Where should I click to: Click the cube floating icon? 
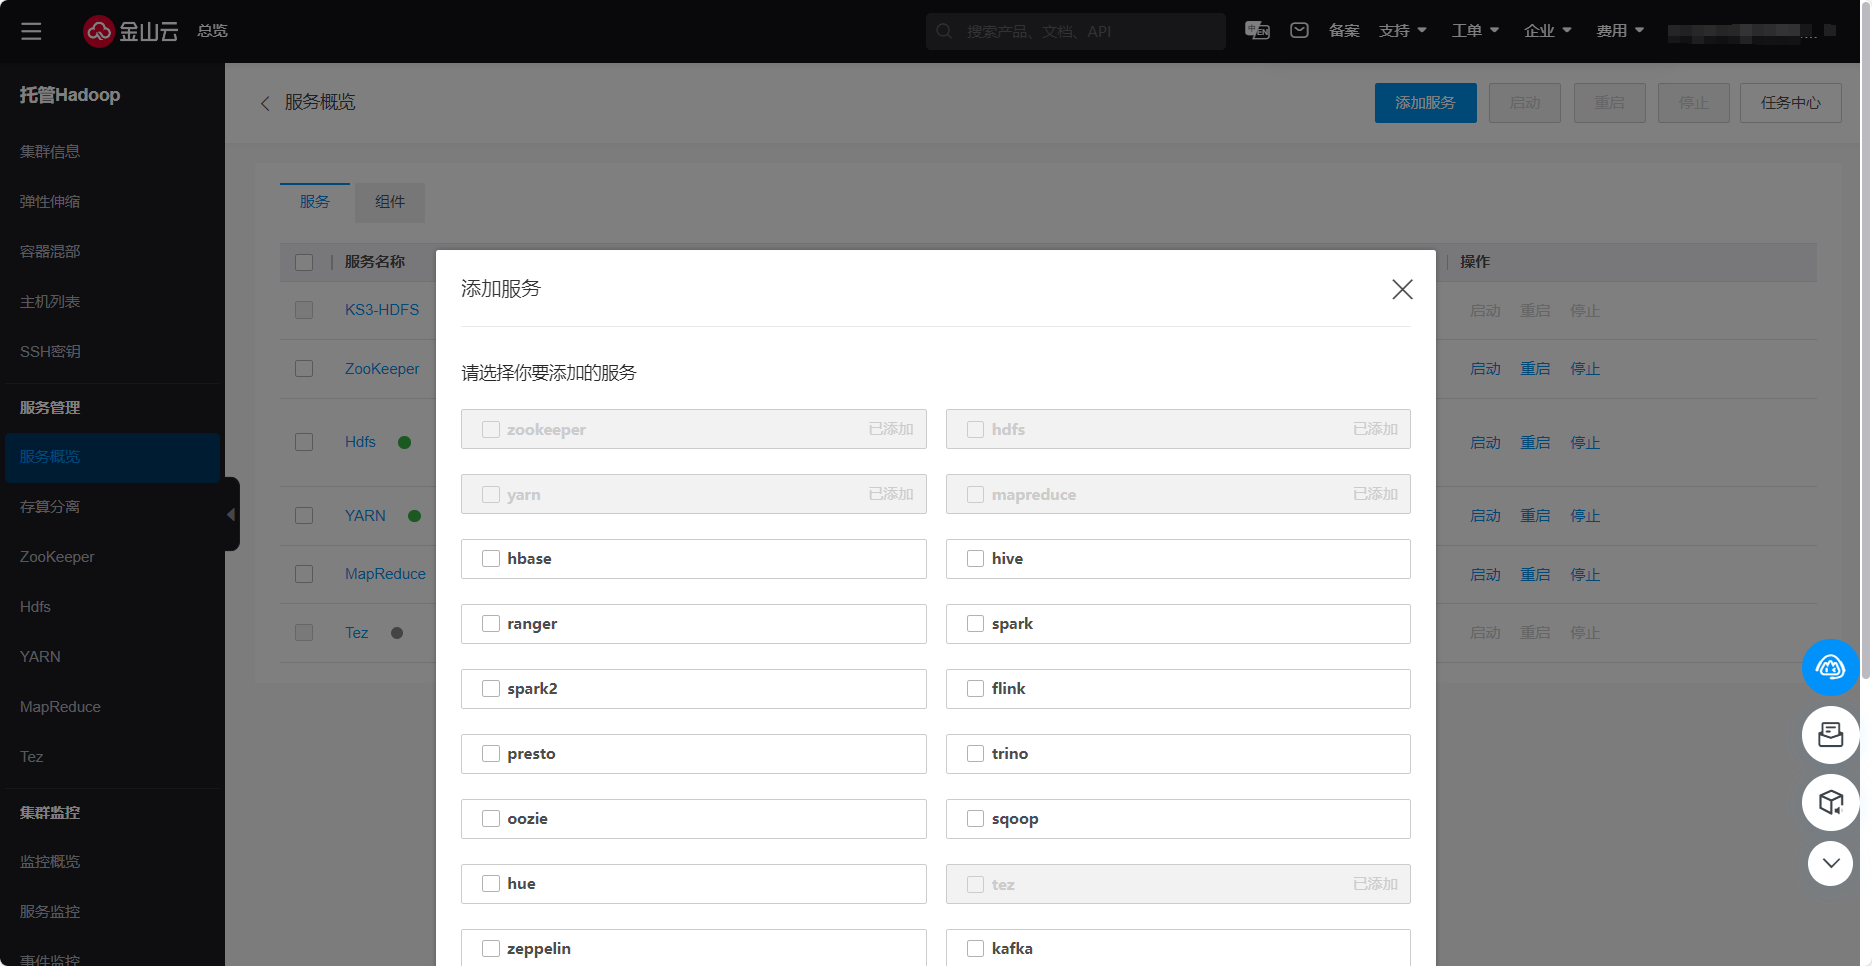pyautogui.click(x=1830, y=802)
